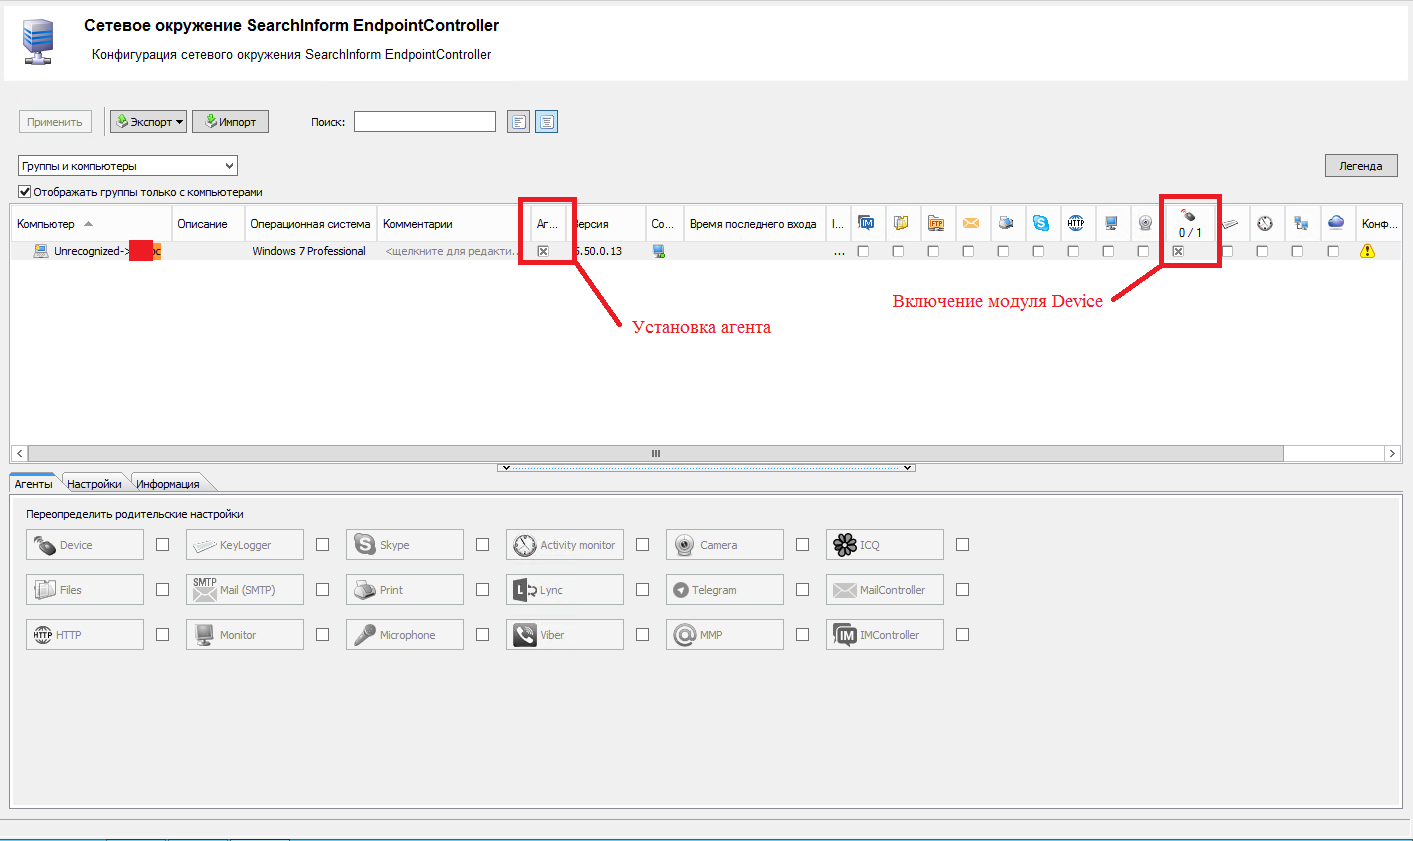Image resolution: width=1413 pixels, height=841 pixels.
Task: Click the Импорт button
Action: tap(231, 122)
